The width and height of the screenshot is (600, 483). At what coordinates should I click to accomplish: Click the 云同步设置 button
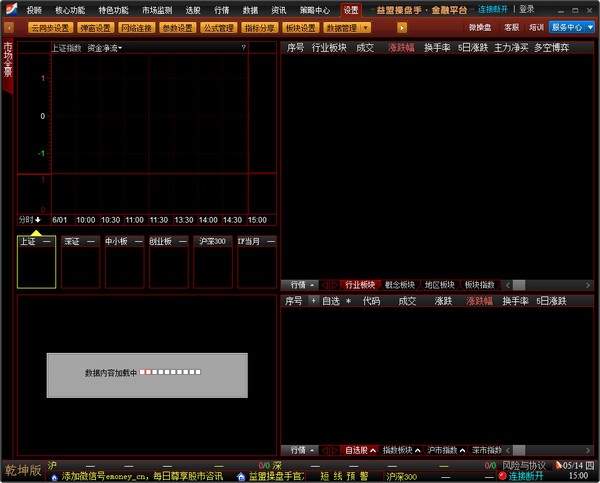pos(50,27)
